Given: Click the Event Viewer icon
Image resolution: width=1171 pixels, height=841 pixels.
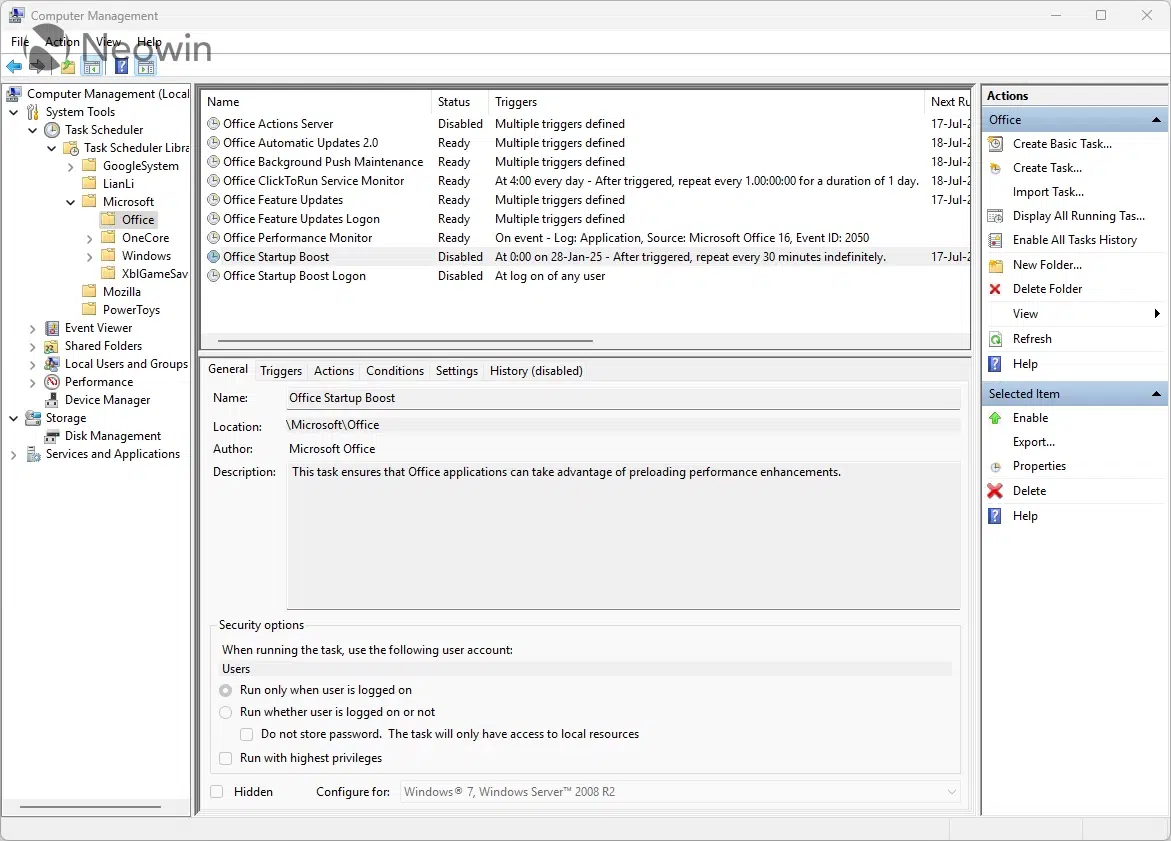Looking at the screenshot, I should pyautogui.click(x=52, y=328).
